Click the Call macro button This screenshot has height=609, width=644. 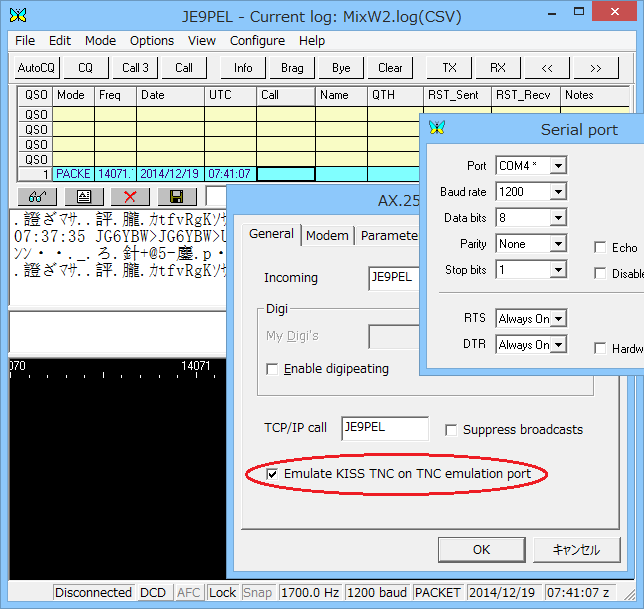[x=184, y=68]
